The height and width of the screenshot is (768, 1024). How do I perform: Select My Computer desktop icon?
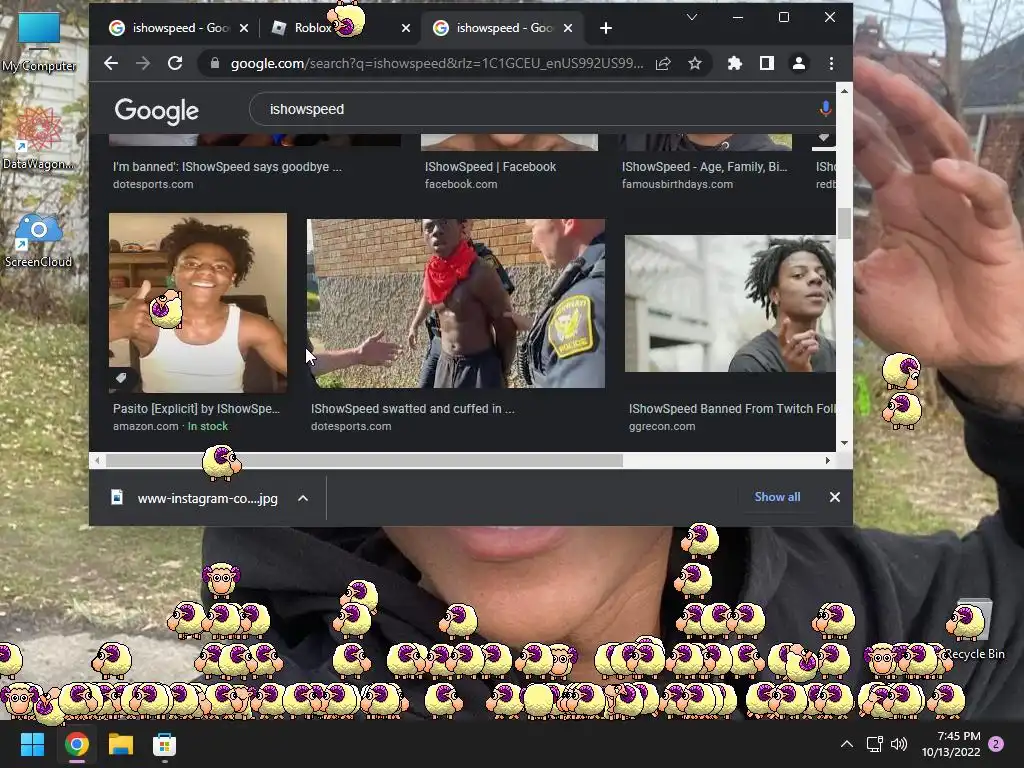click(x=39, y=43)
